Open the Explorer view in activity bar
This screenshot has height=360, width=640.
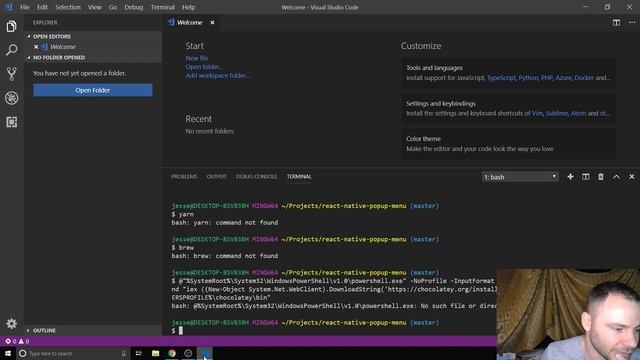pos(11,27)
